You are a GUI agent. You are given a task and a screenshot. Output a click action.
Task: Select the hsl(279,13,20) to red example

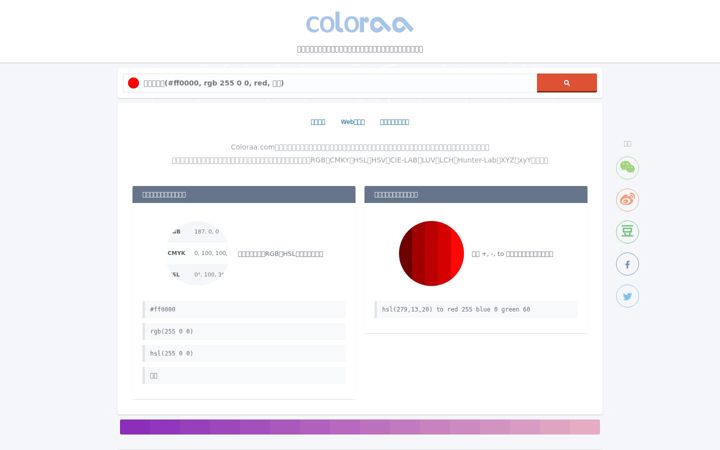pyautogui.click(x=476, y=309)
